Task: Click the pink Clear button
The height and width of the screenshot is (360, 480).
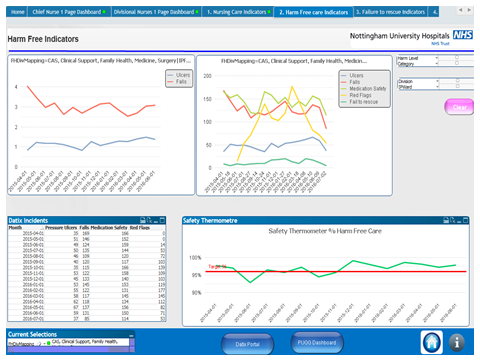Action: point(459,107)
